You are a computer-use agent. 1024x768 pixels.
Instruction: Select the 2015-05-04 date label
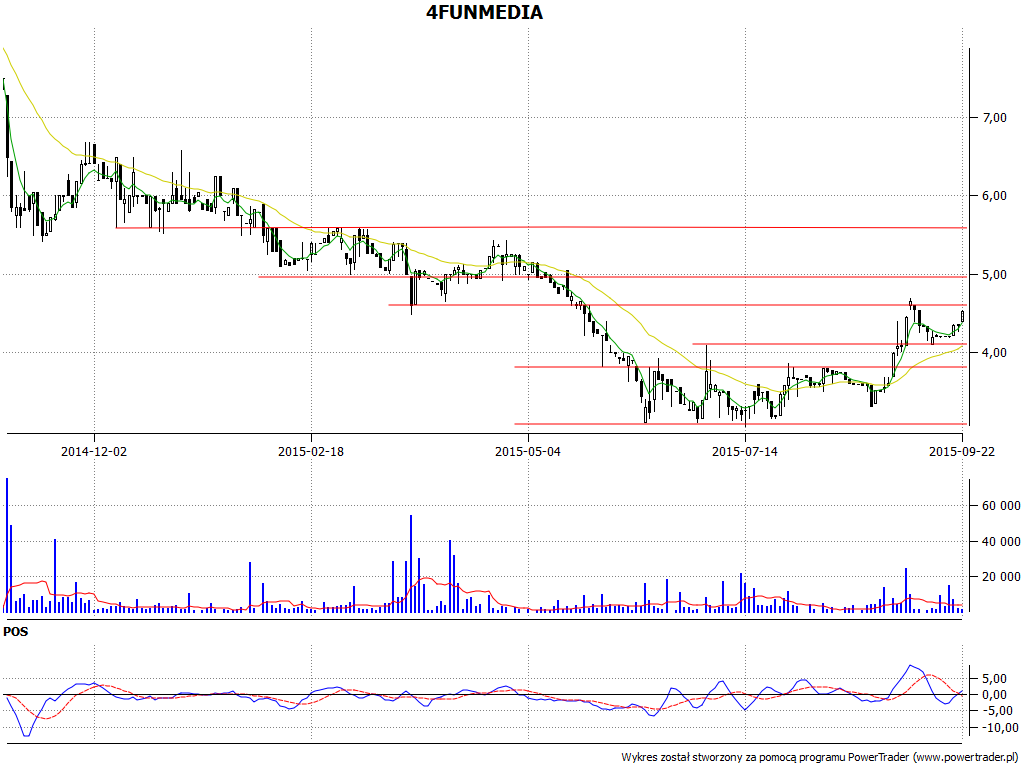[x=528, y=451]
